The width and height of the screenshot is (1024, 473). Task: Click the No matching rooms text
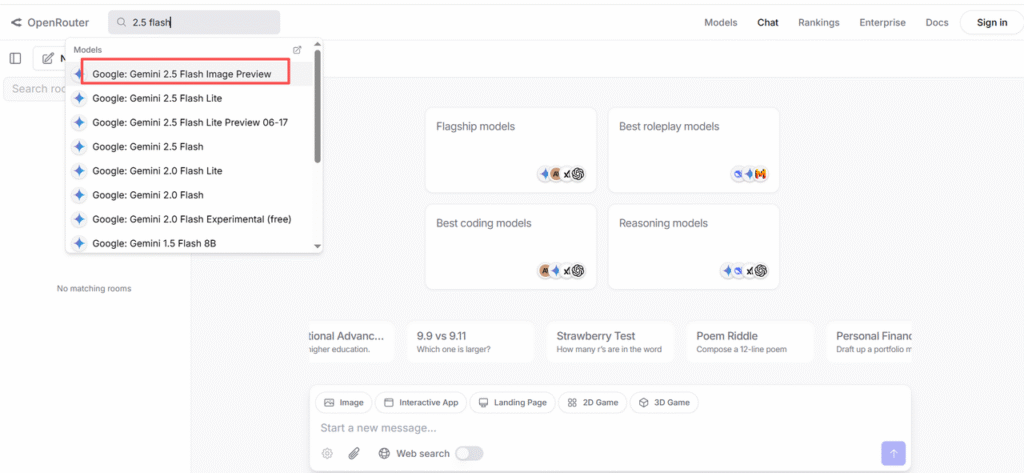click(x=94, y=288)
